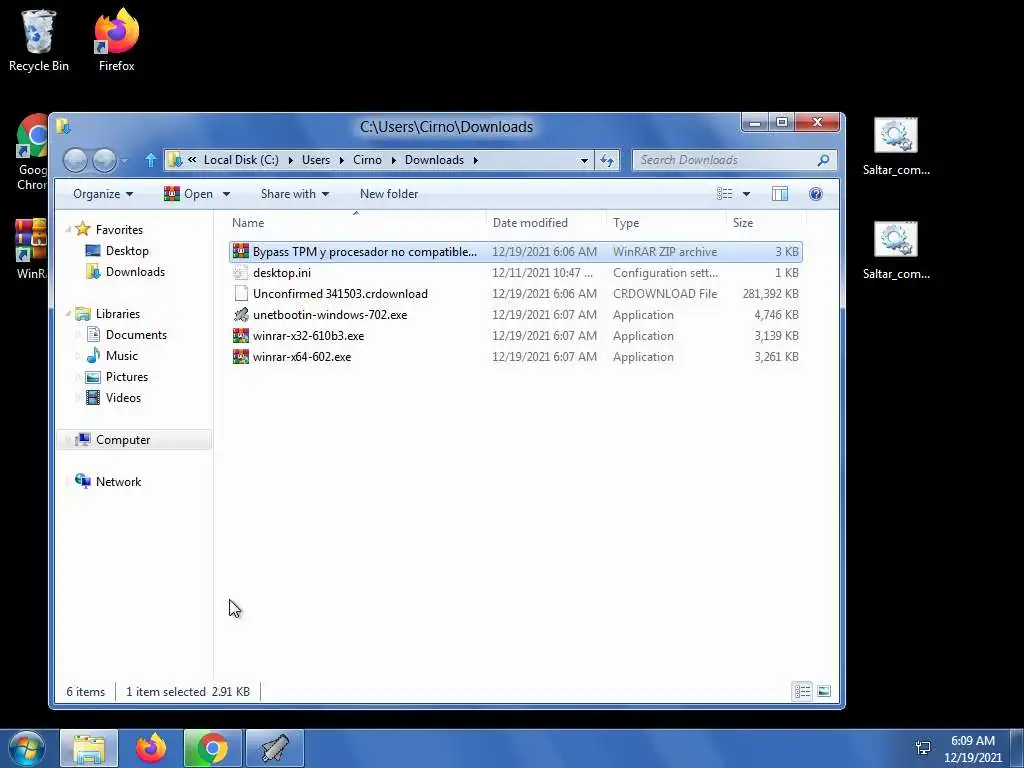Expand the arrow after Local Disk (C:)
Screen dimensions: 1024x768
coord(290,160)
